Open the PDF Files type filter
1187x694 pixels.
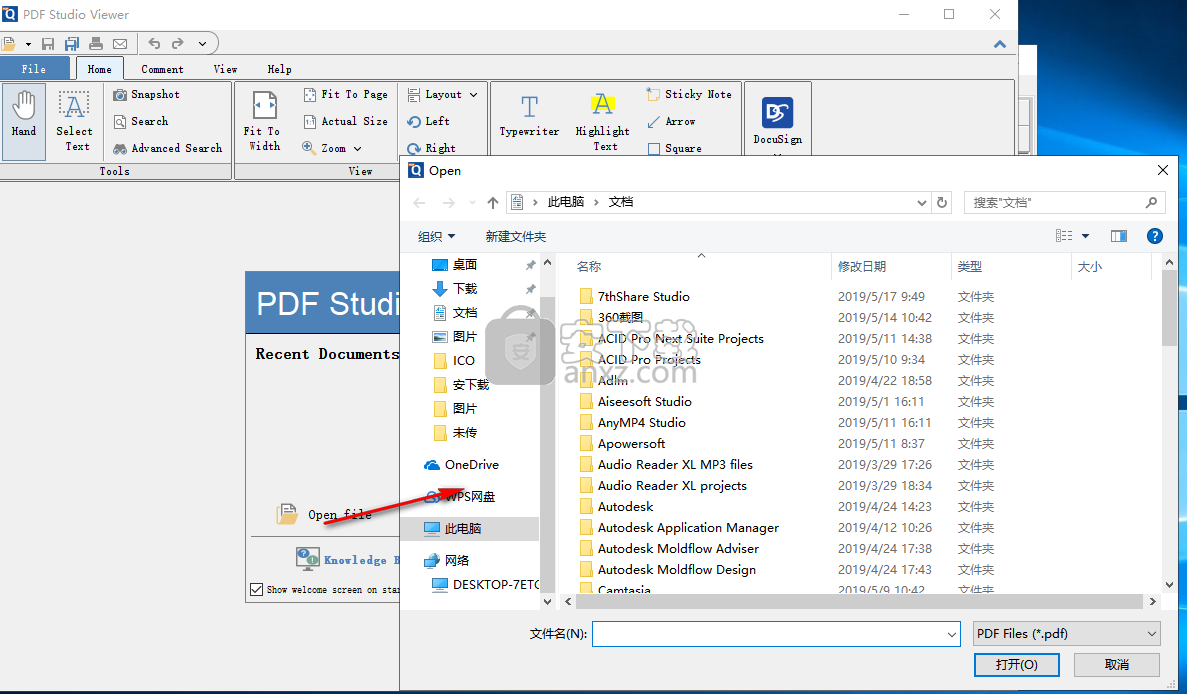(1067, 633)
